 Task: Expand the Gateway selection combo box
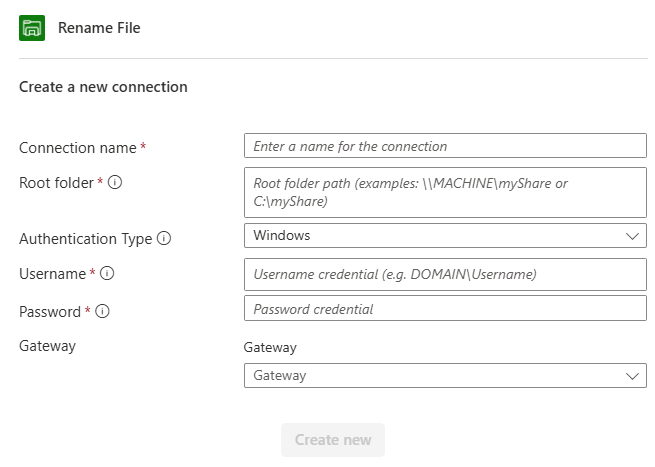[445, 376]
